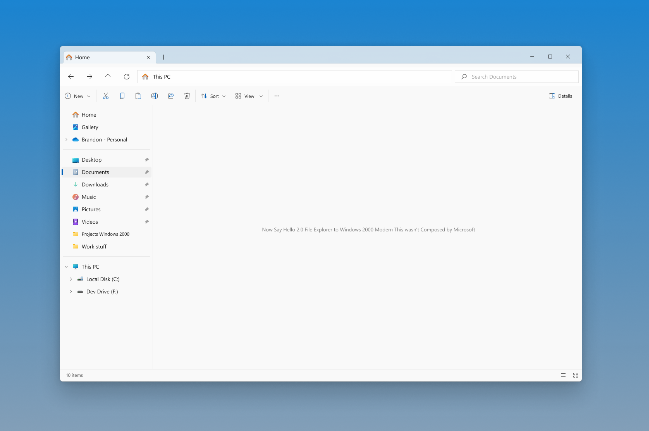Open Gallery in the navigation pane
Screen dimensions: 649x431
click(106, 128)
